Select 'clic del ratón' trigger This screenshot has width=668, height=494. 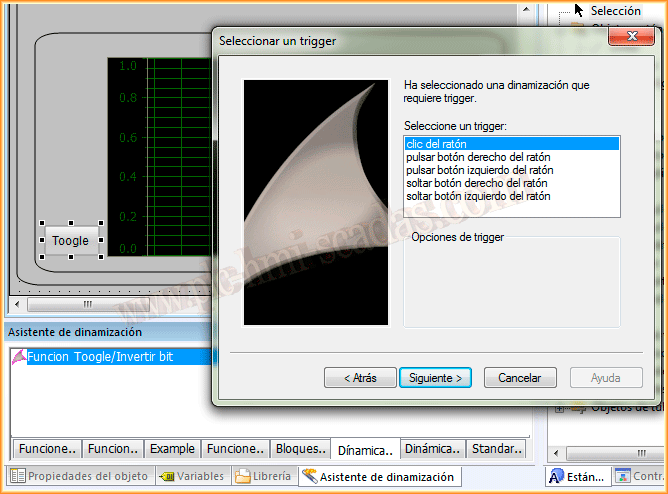click(x=438, y=145)
